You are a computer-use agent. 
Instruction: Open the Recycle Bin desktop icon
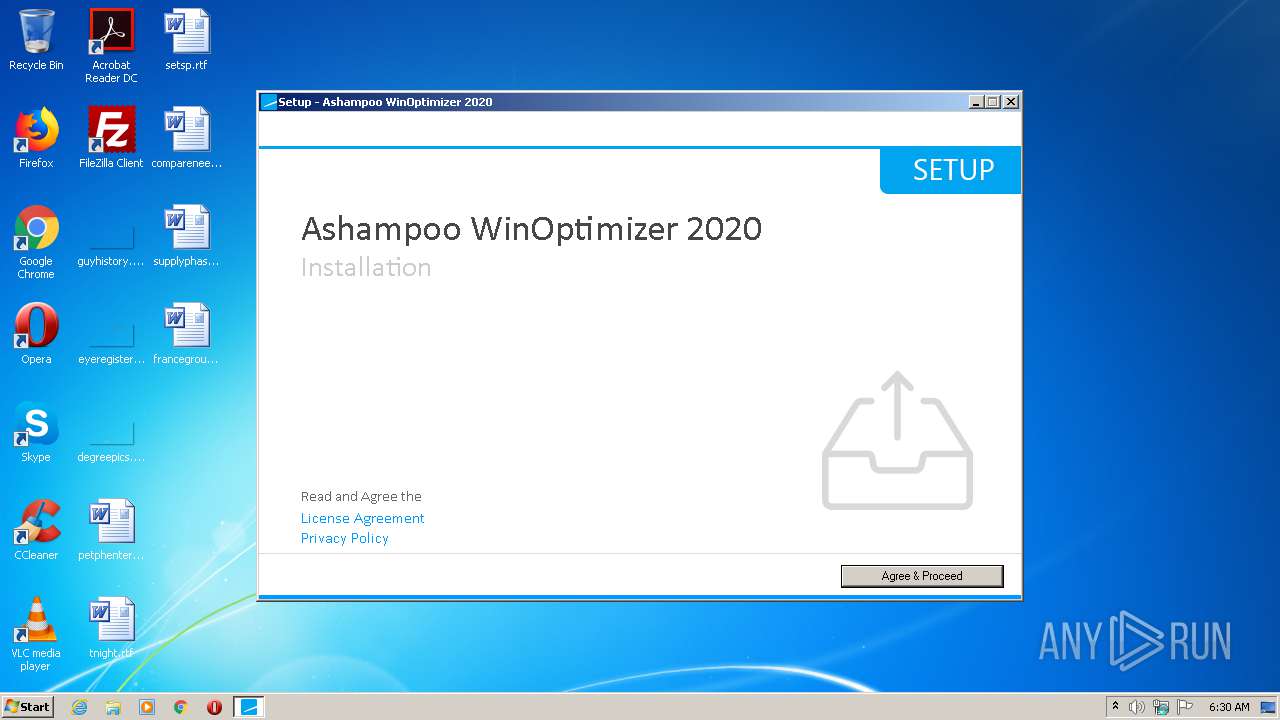36,40
